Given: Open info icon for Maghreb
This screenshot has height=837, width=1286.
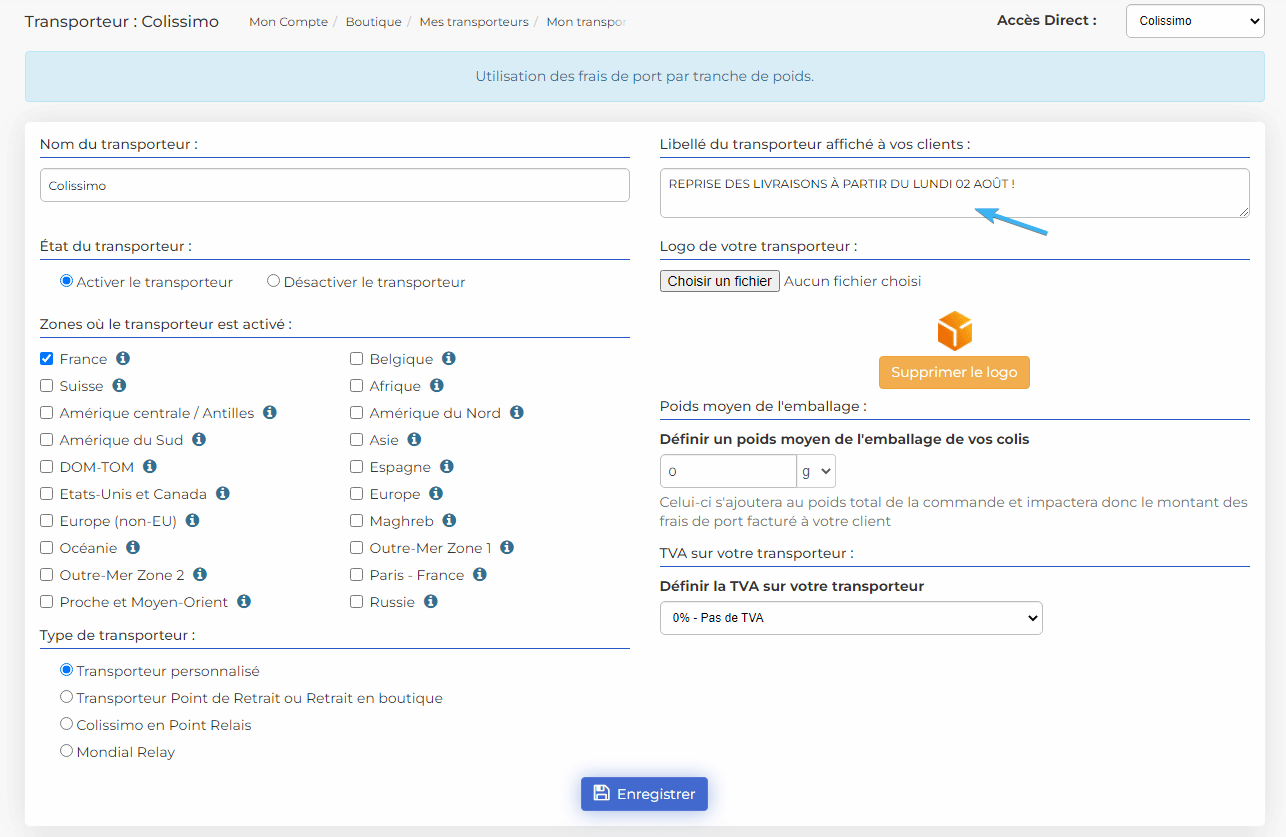Looking at the screenshot, I should pos(450,520).
